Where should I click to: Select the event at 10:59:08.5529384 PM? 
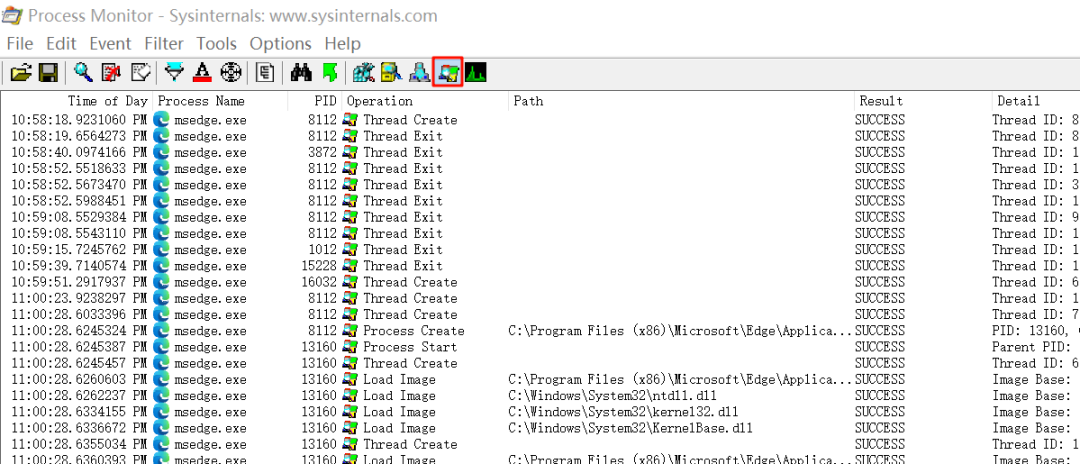(540, 218)
